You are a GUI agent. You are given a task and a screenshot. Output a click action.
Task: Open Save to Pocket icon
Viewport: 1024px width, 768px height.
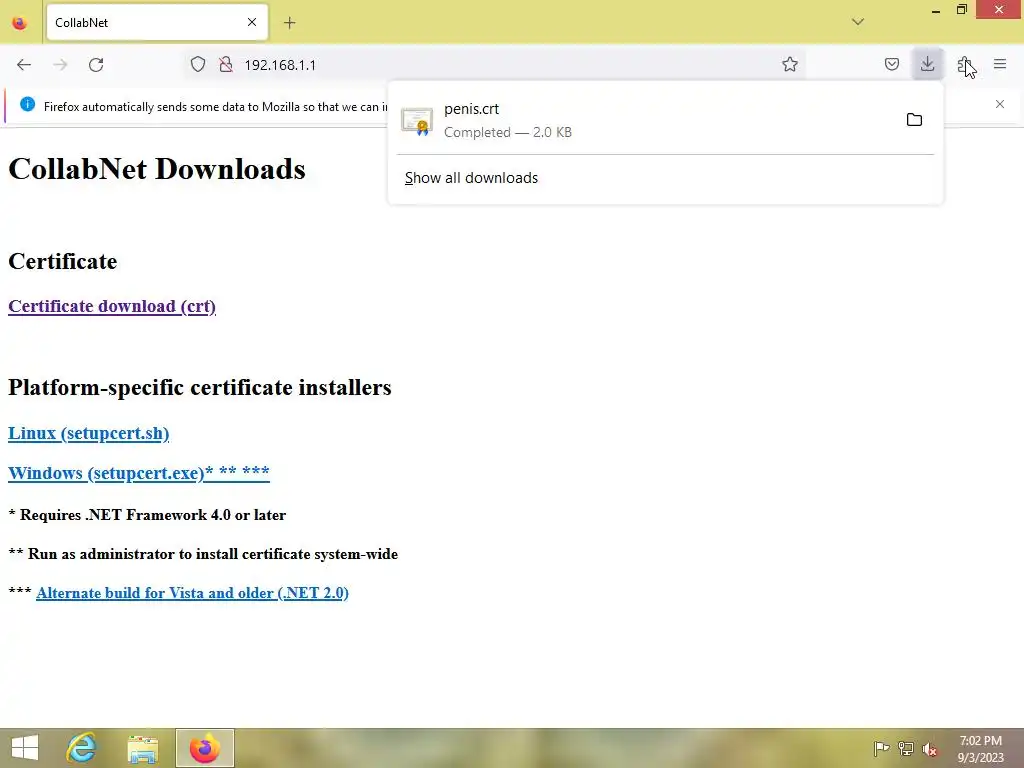tap(891, 64)
